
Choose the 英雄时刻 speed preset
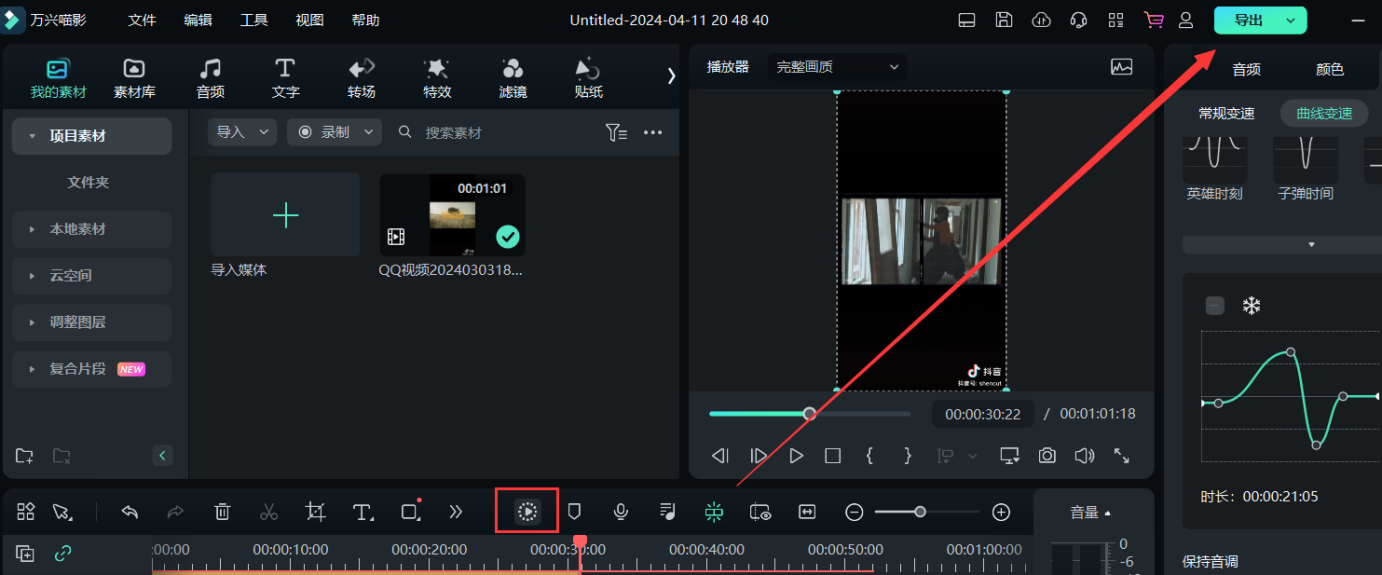pos(1215,166)
